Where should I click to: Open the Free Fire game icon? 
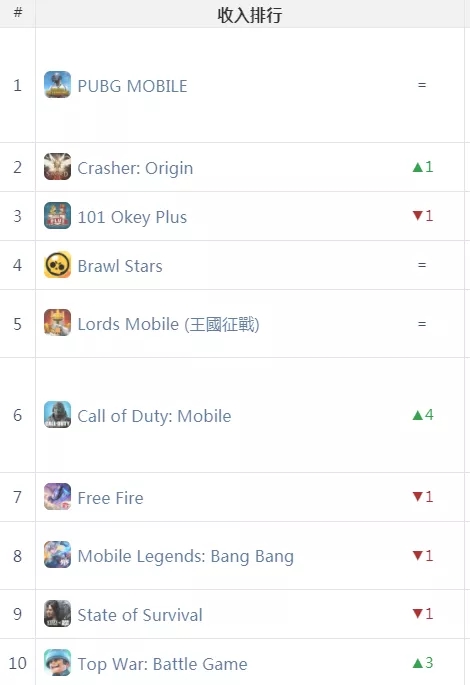point(57,496)
